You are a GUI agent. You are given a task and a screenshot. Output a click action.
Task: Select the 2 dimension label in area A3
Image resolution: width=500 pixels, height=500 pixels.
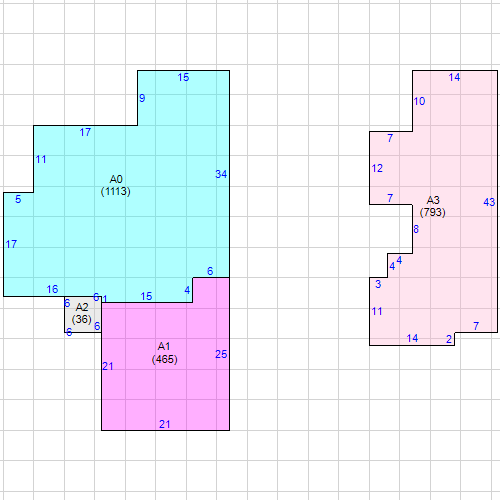[x=449, y=339]
